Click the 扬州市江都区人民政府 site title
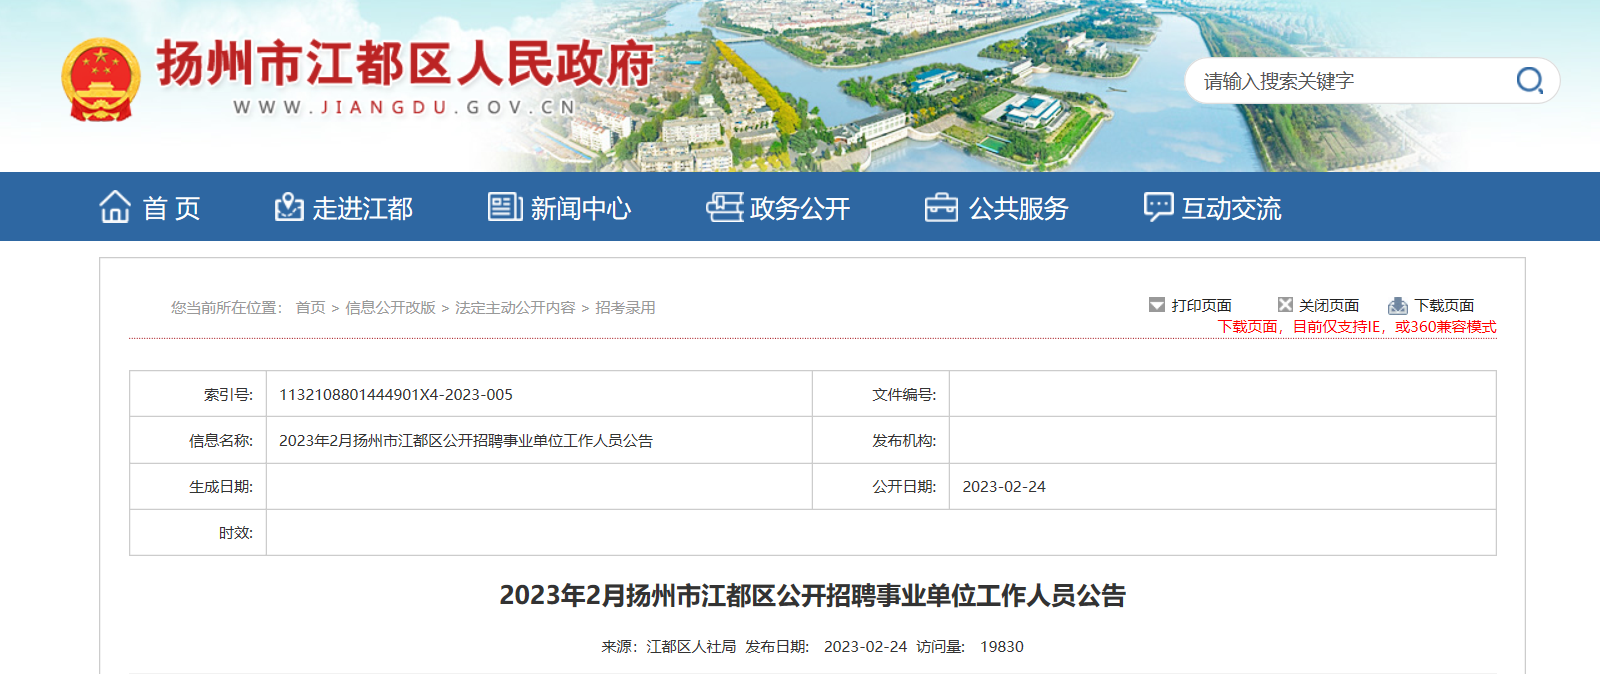This screenshot has height=674, width=1600. point(405,64)
